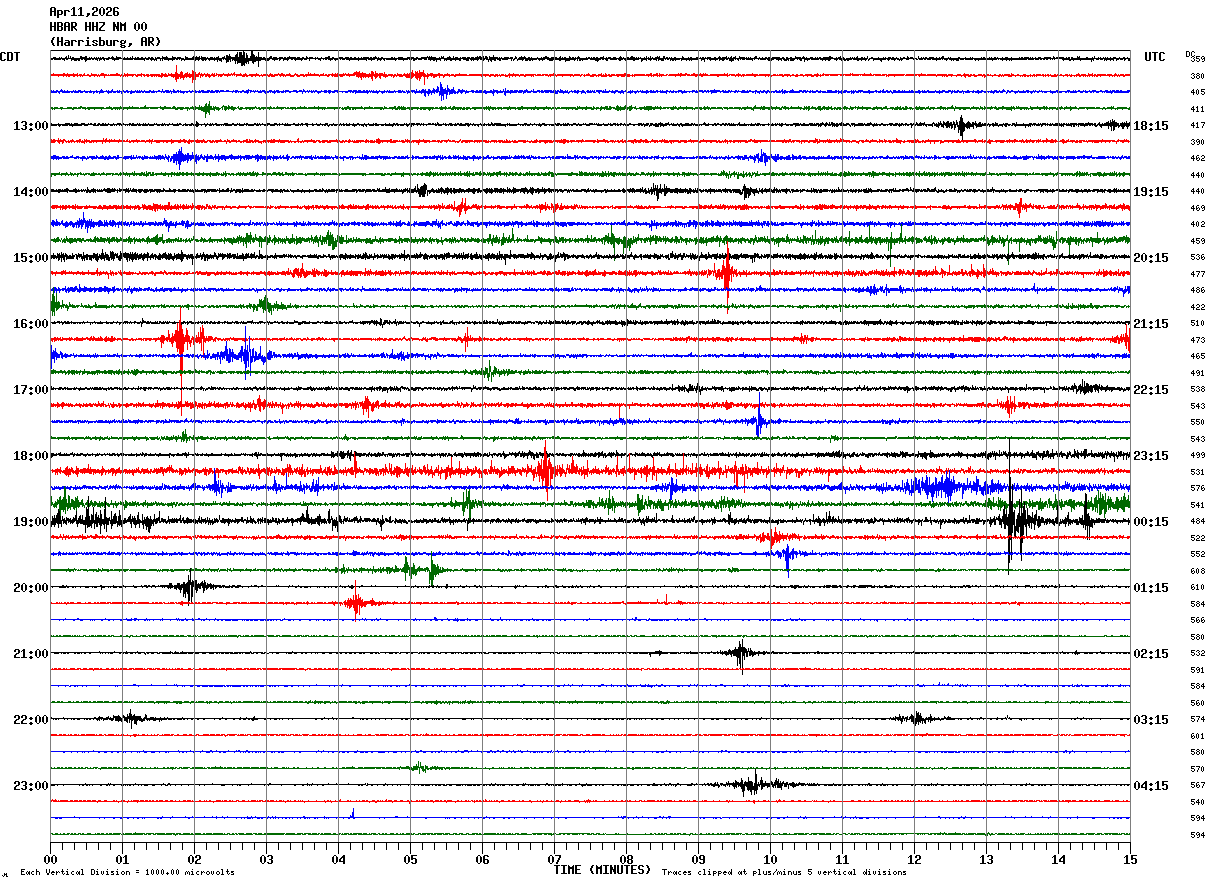Click minute tick label "01" on bottom axis

coord(122,860)
